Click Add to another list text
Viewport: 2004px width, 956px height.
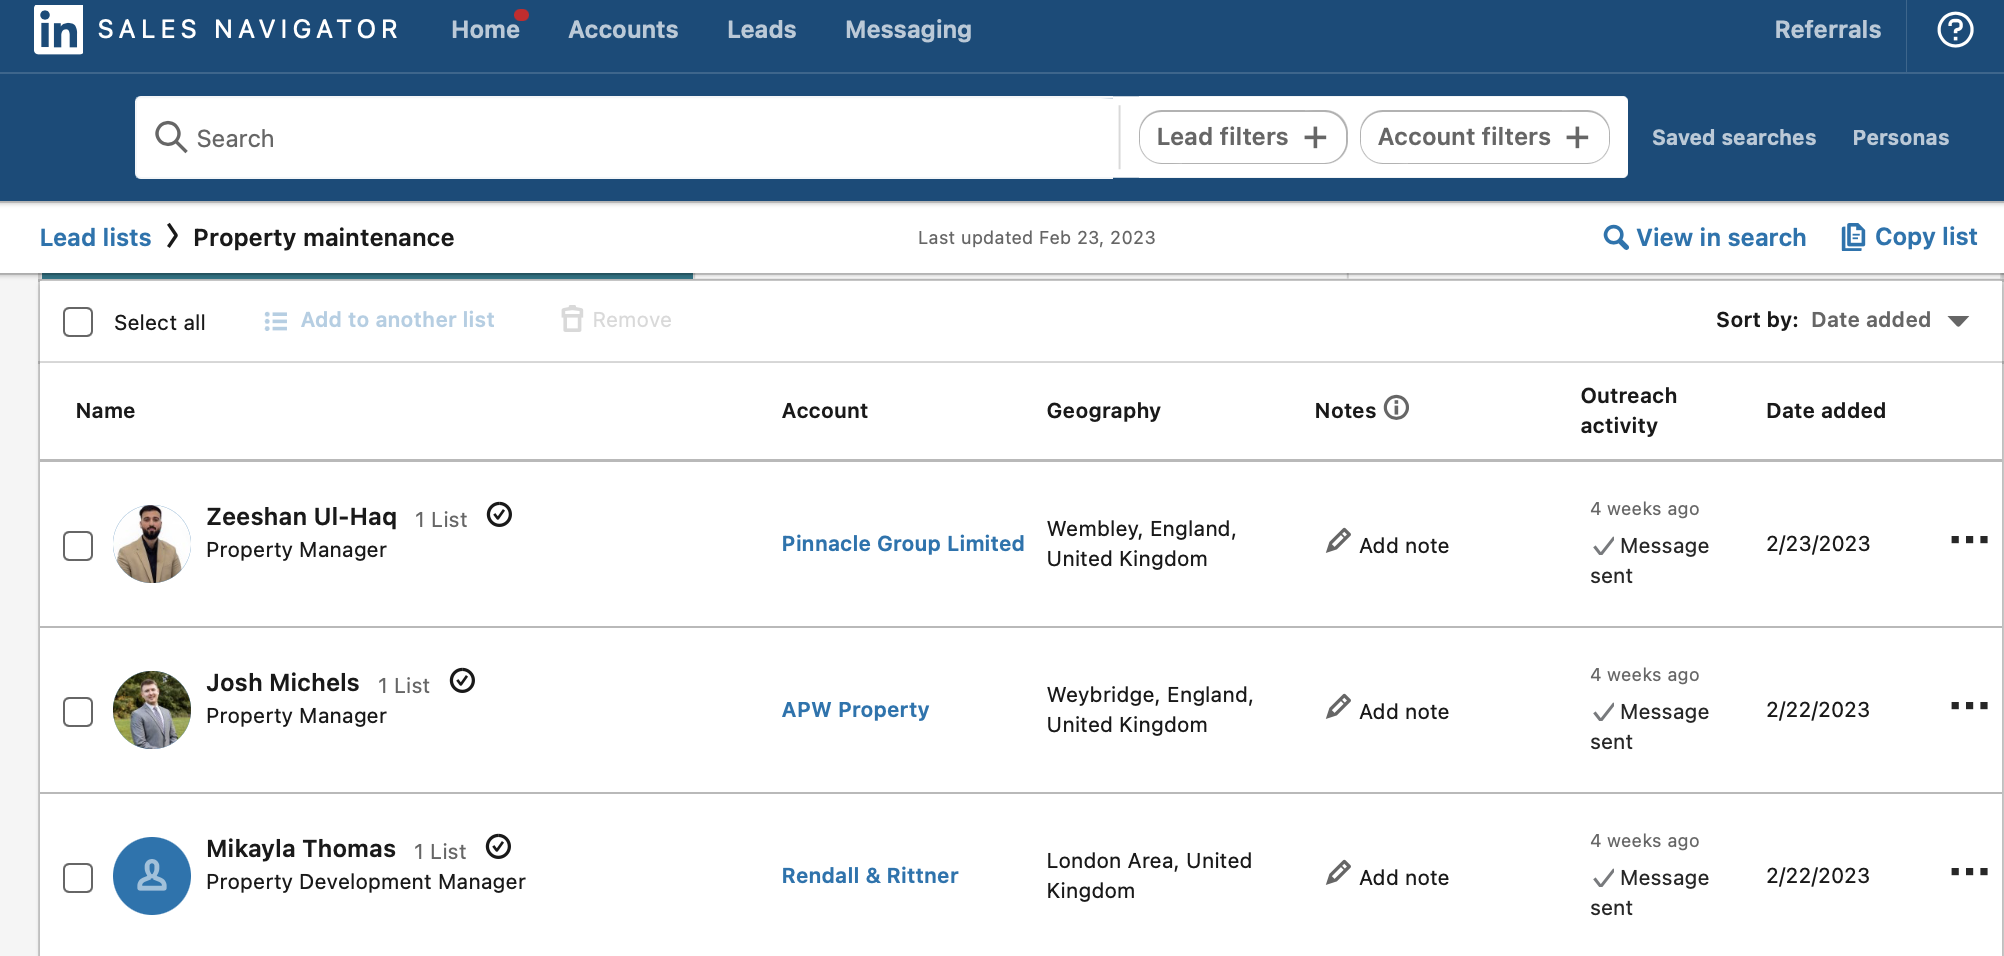397,320
